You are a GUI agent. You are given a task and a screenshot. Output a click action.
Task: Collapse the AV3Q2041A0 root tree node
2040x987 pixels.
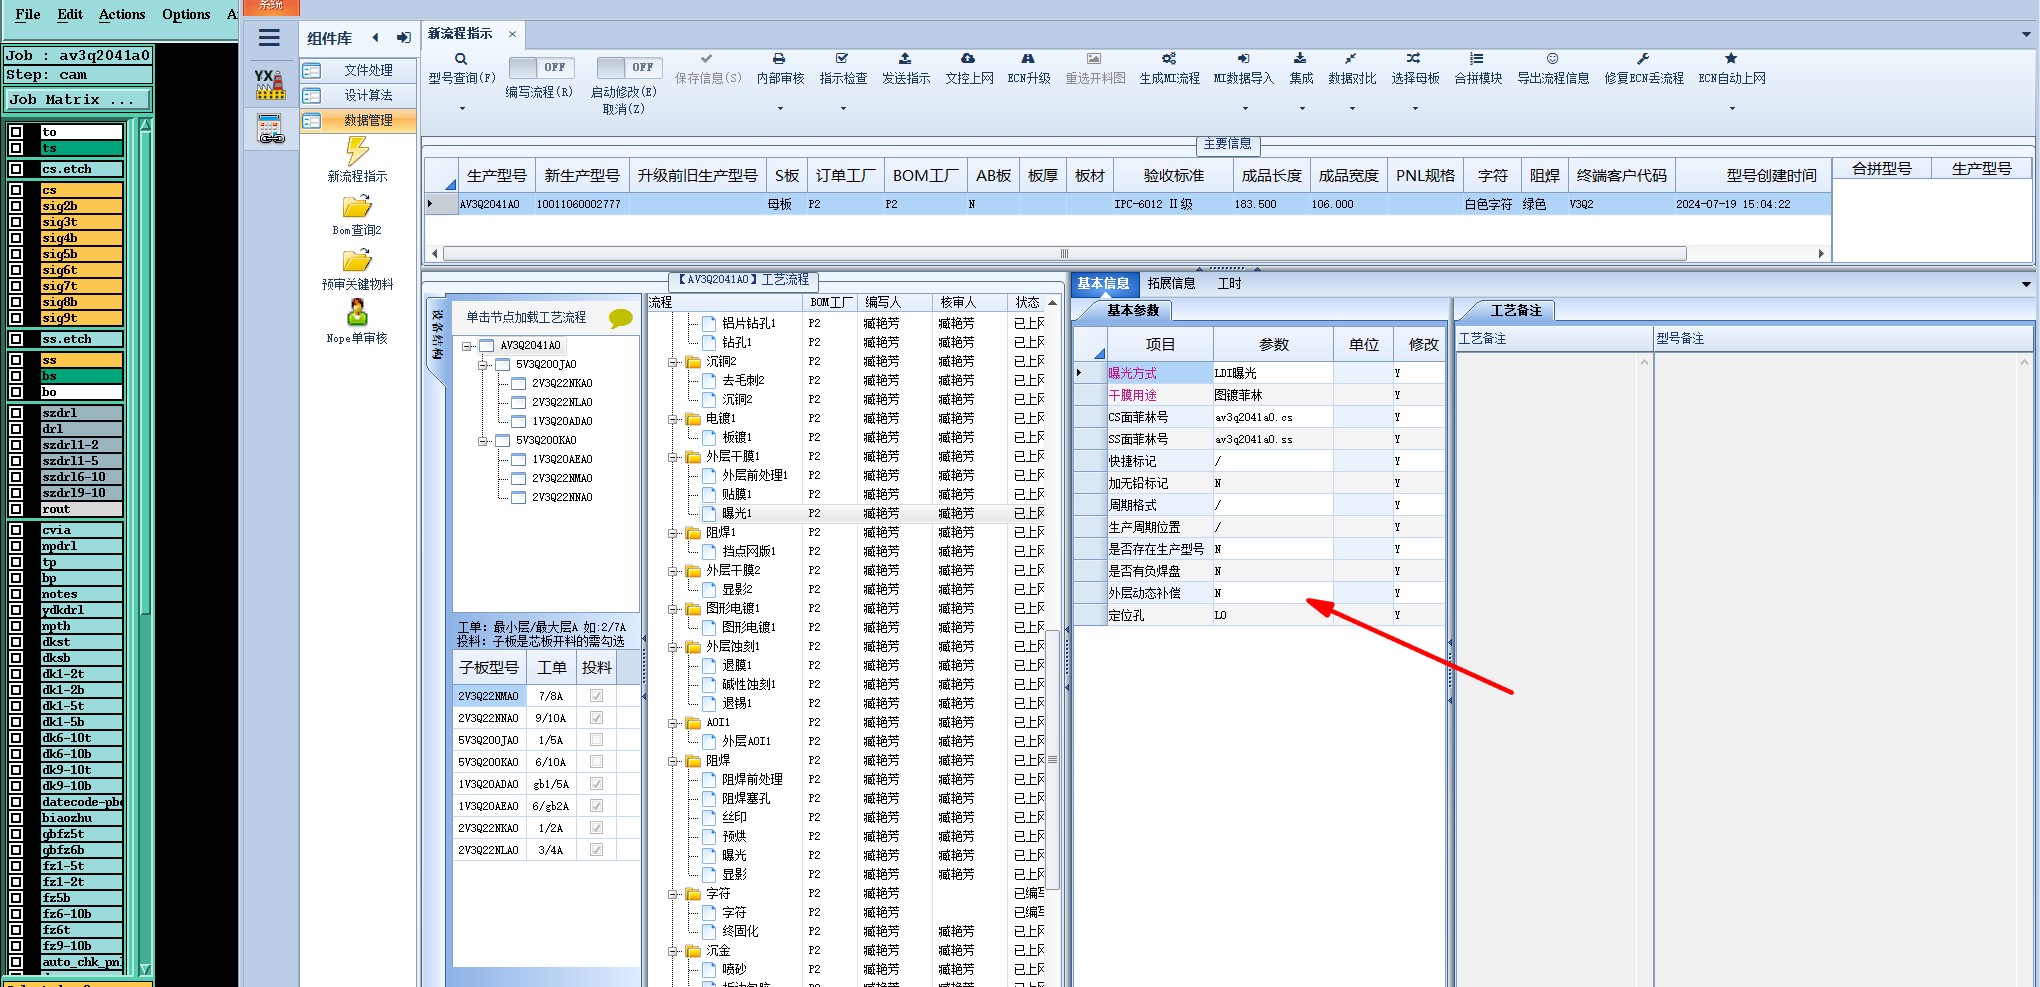tap(467, 346)
